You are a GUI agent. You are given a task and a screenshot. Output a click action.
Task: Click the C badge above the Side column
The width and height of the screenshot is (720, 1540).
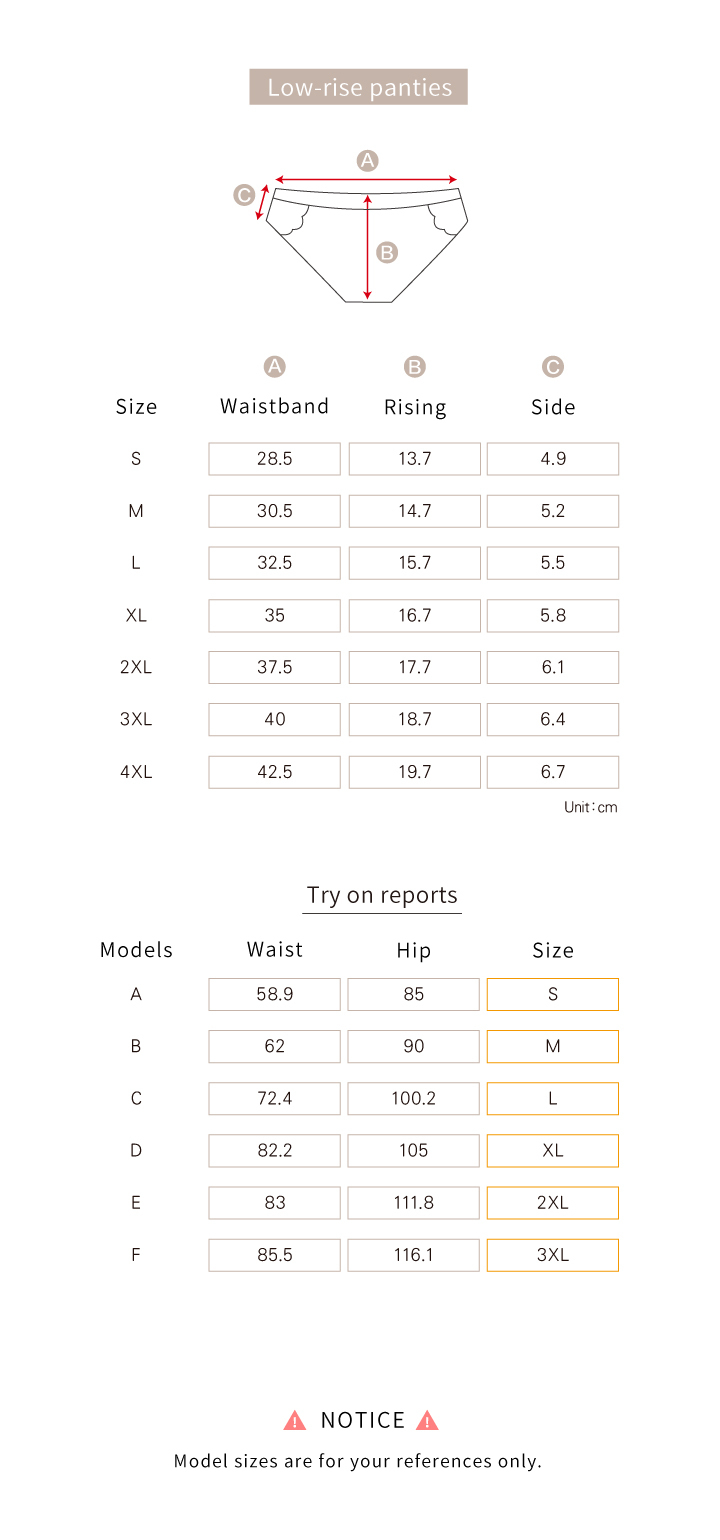coord(553,367)
